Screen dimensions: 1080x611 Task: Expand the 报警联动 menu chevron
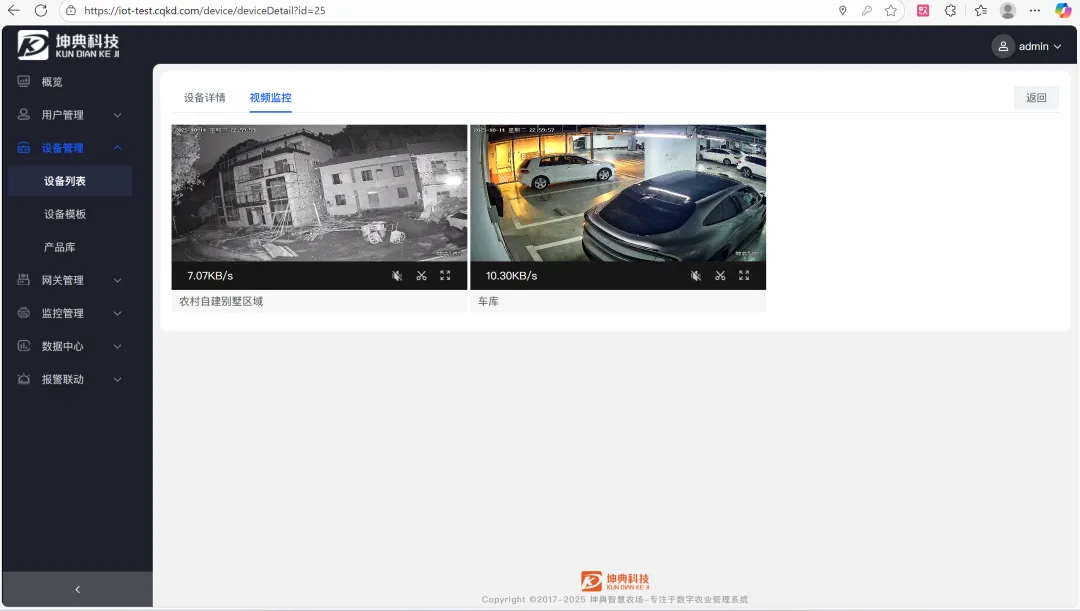pos(117,380)
